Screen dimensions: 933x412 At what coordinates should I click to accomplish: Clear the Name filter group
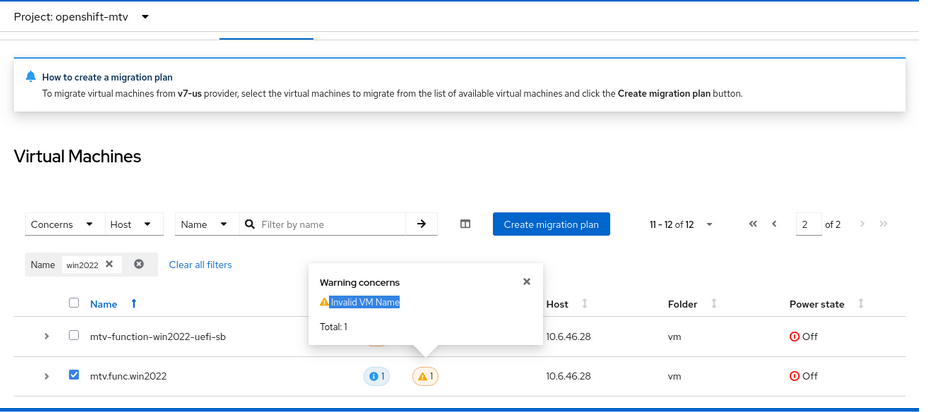139,264
